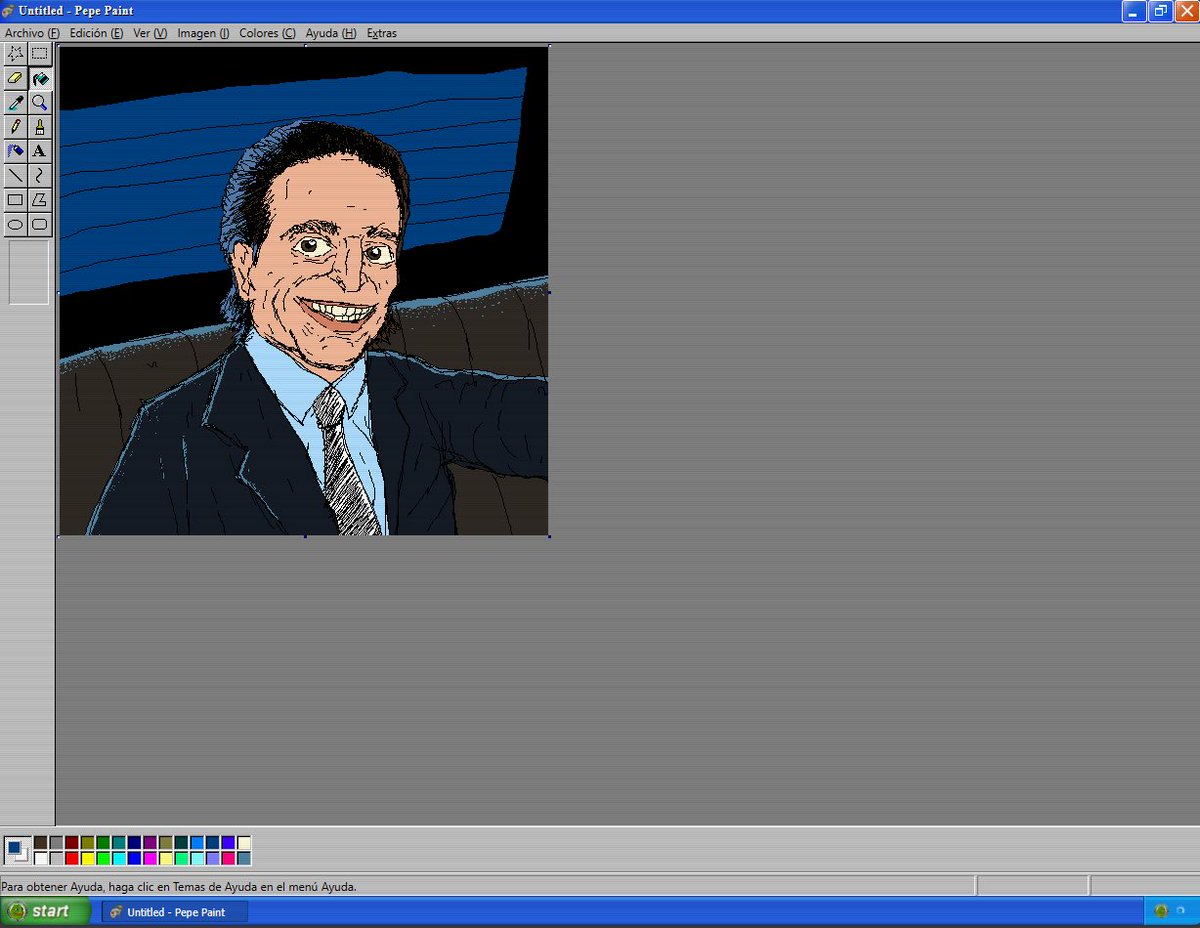Pick the dark gray palette swatch
The width and height of the screenshot is (1200, 928).
[56, 842]
